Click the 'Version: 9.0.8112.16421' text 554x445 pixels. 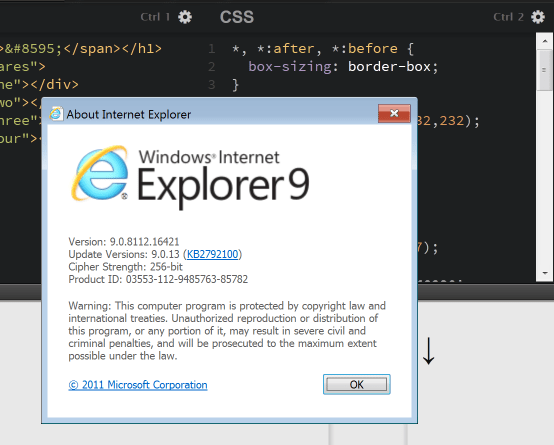[x=124, y=242]
